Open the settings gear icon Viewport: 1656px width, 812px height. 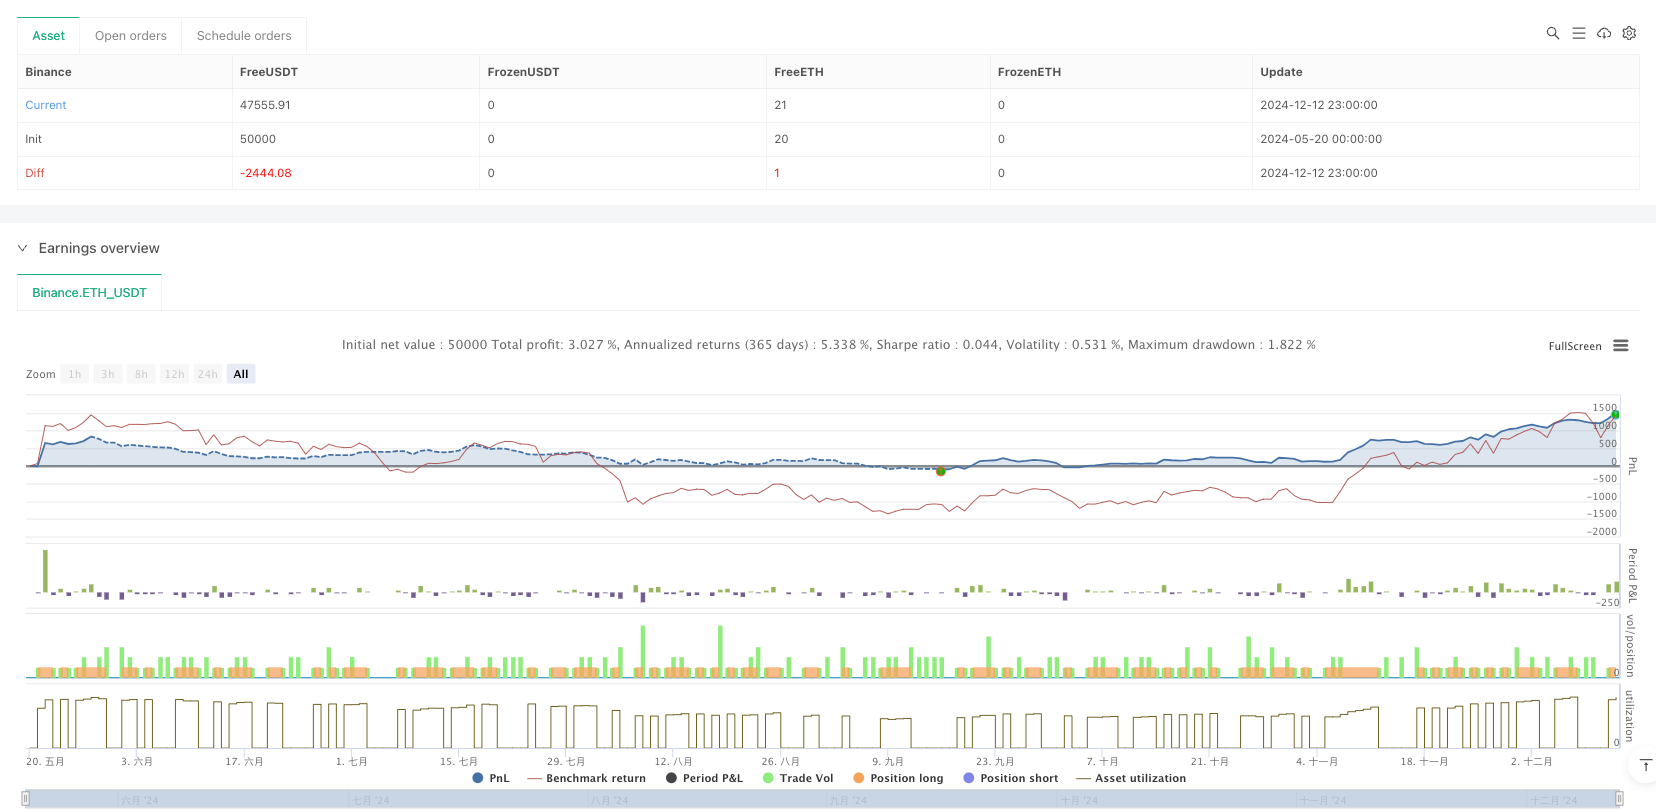[1629, 33]
